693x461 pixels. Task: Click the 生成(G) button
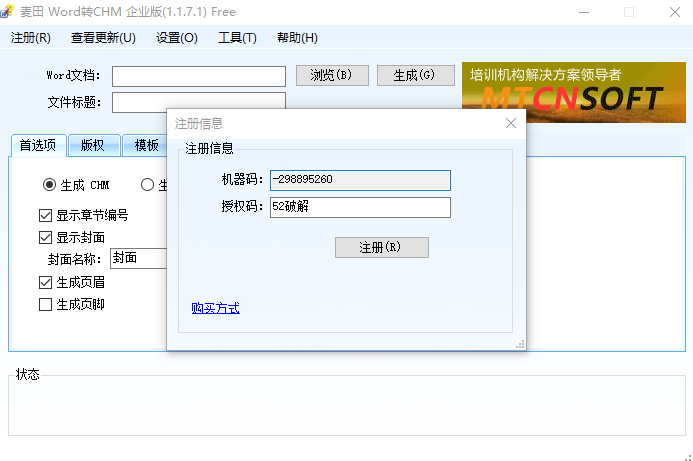pos(415,76)
